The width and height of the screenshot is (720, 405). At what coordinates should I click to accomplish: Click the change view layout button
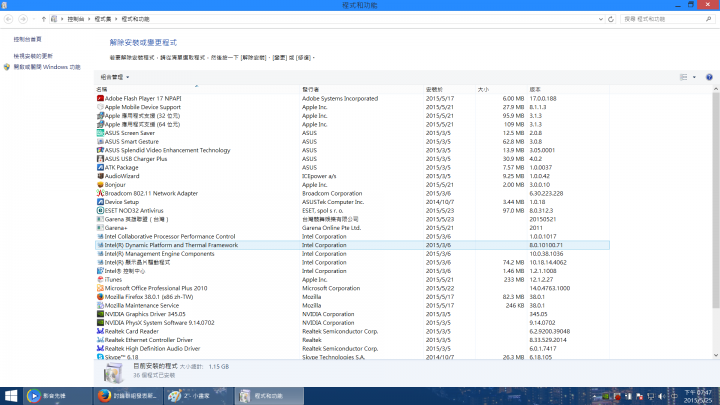pyautogui.click(x=683, y=77)
